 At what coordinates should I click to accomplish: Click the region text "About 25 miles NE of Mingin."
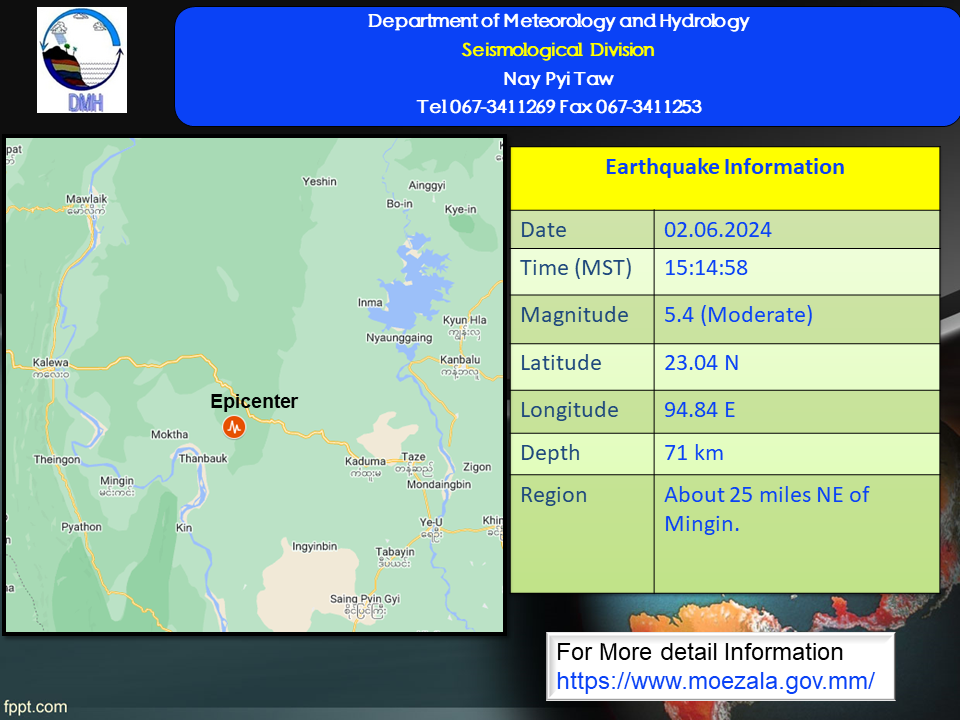[x=767, y=509]
